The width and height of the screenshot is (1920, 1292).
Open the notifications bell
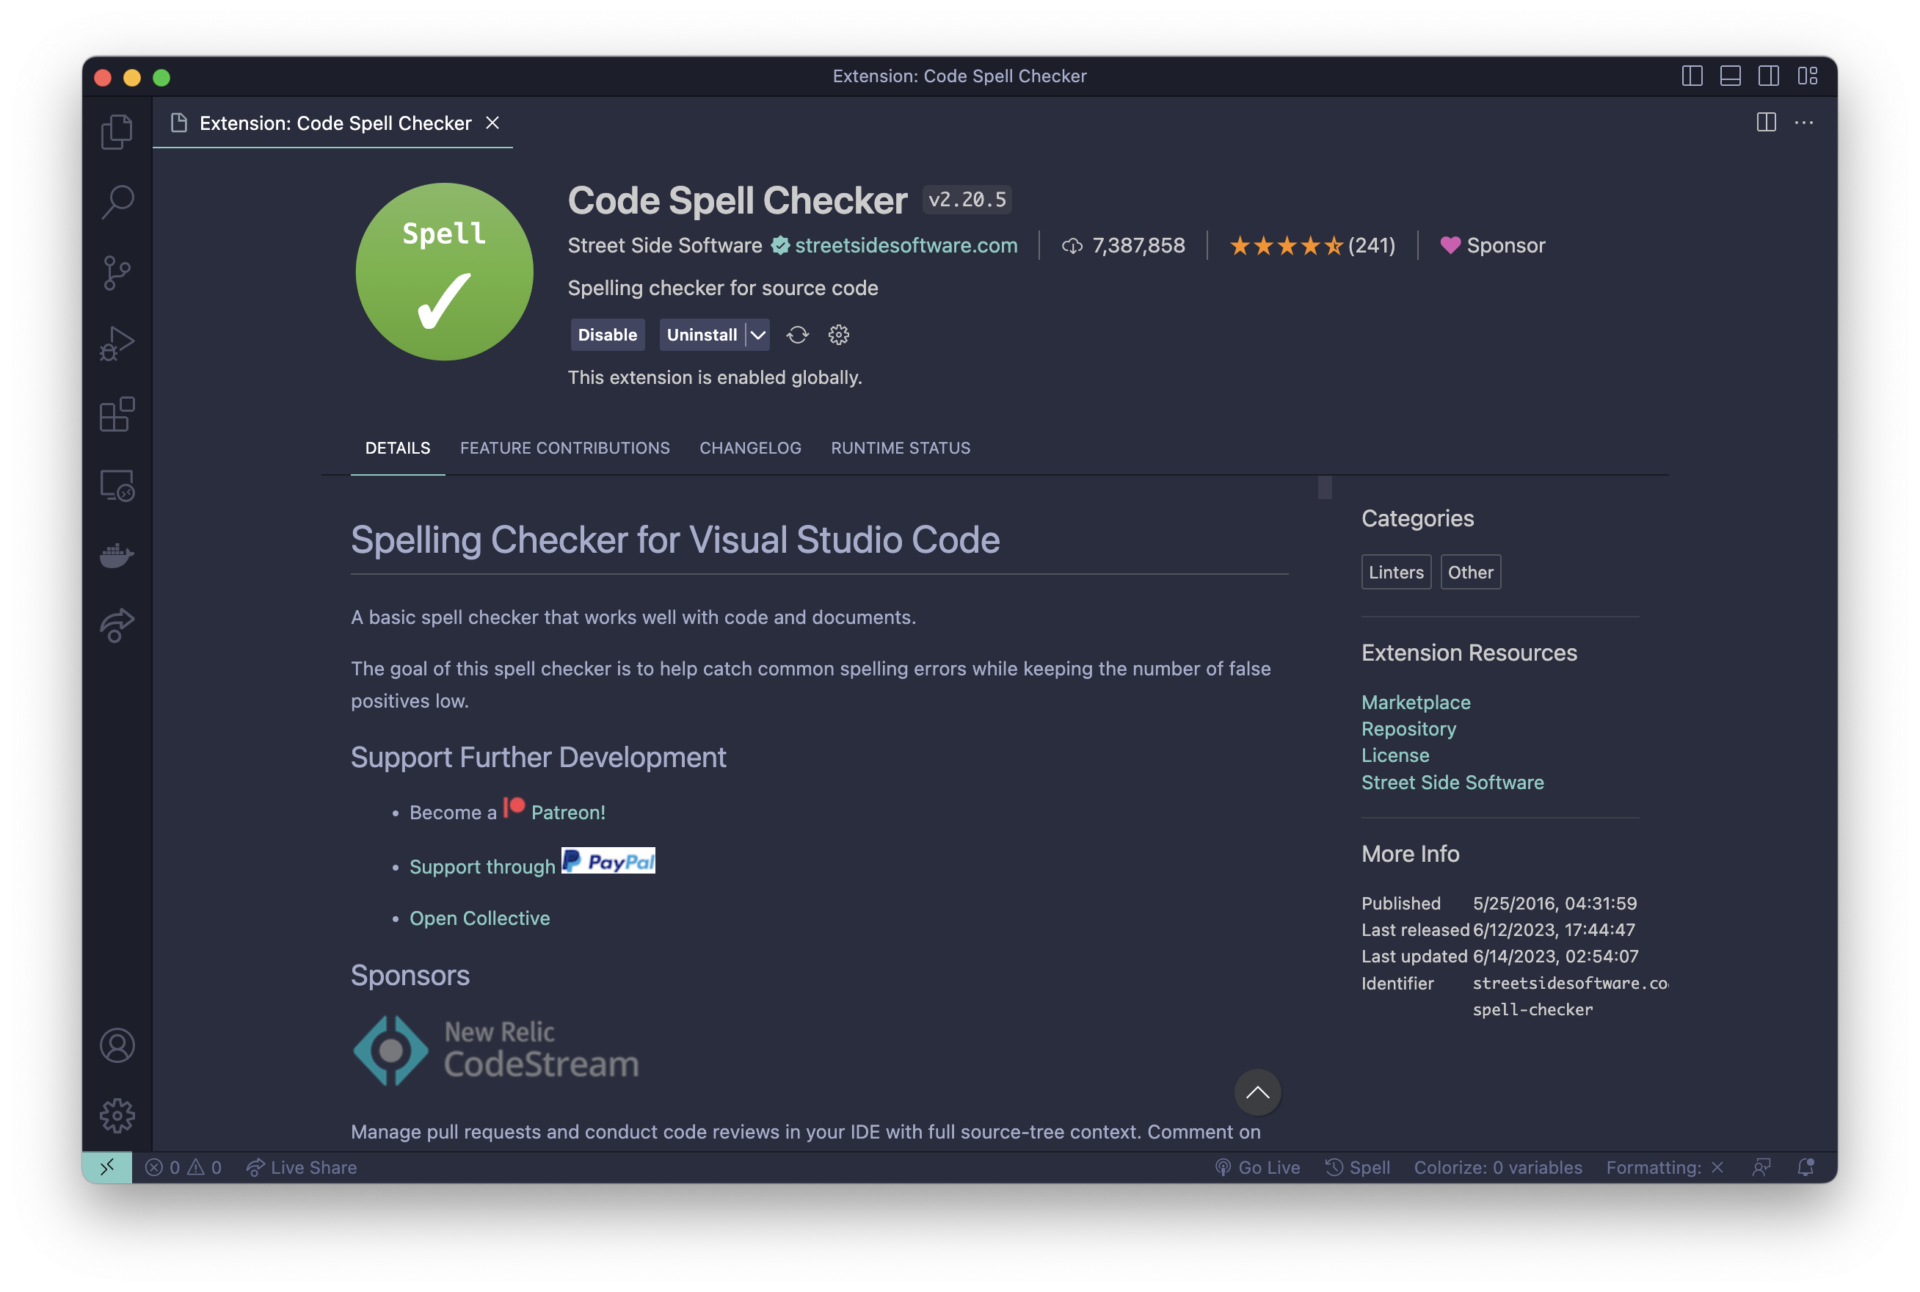pyautogui.click(x=1806, y=1167)
